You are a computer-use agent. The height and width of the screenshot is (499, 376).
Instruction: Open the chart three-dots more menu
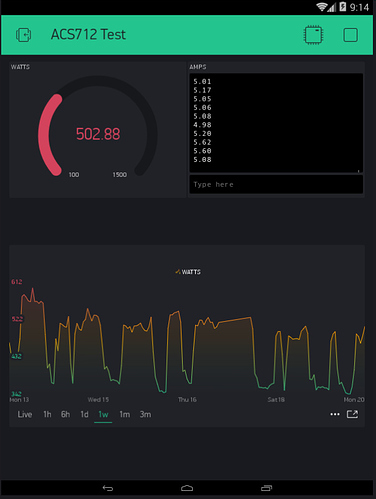[335, 414]
